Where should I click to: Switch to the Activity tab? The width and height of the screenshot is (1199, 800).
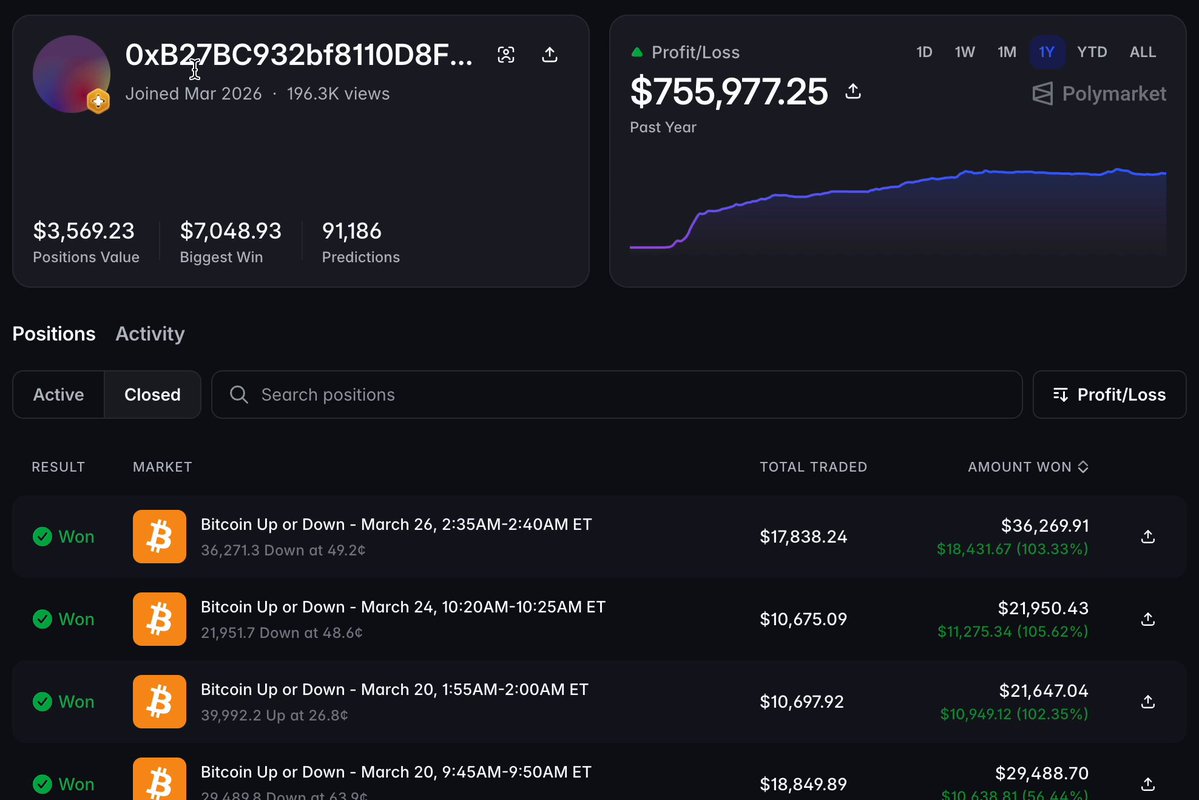pos(150,334)
